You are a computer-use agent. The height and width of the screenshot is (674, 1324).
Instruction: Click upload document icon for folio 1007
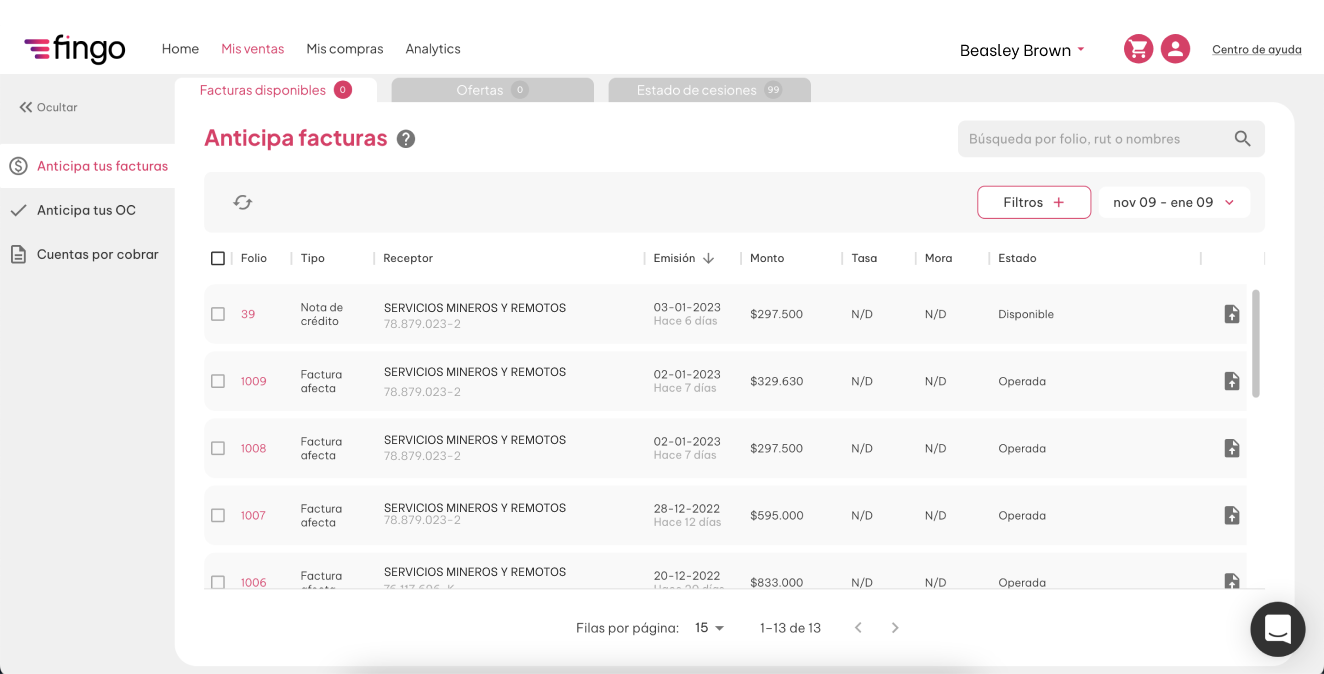pyautogui.click(x=1232, y=515)
